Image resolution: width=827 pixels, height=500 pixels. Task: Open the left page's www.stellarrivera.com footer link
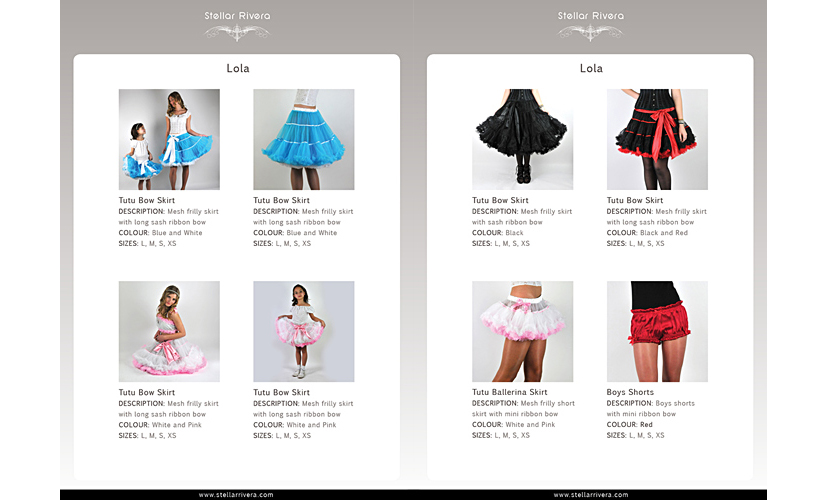point(236,494)
